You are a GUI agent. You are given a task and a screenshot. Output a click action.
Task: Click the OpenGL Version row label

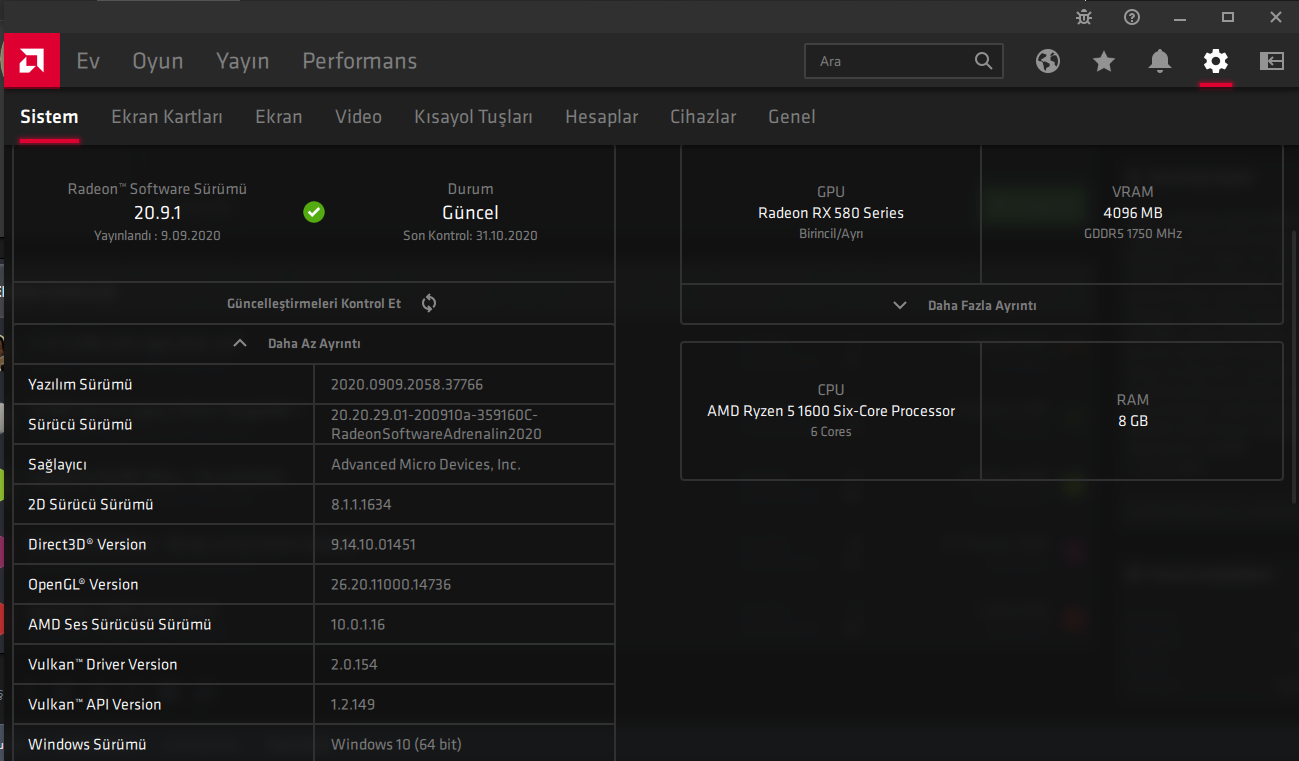(83, 584)
